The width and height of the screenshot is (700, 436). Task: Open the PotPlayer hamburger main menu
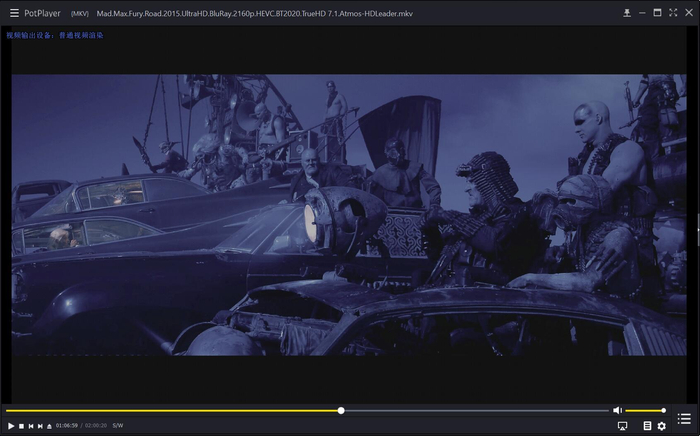[x=14, y=13]
